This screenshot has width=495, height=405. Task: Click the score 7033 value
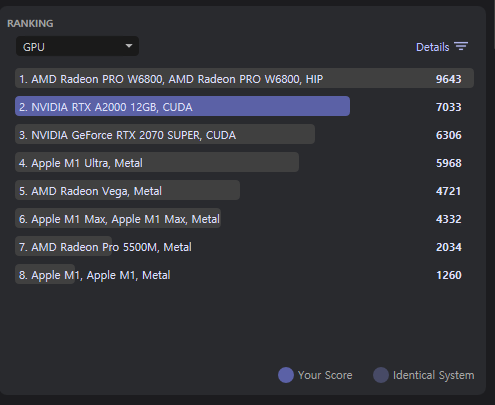(x=449, y=107)
